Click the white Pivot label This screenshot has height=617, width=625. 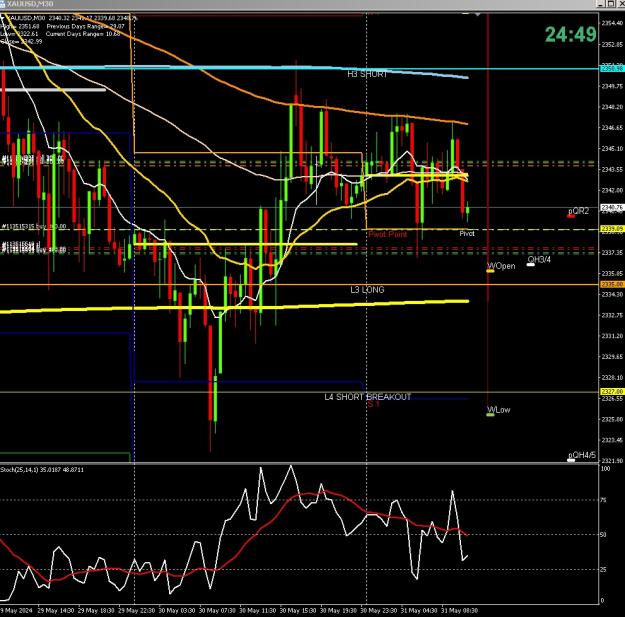tap(467, 234)
